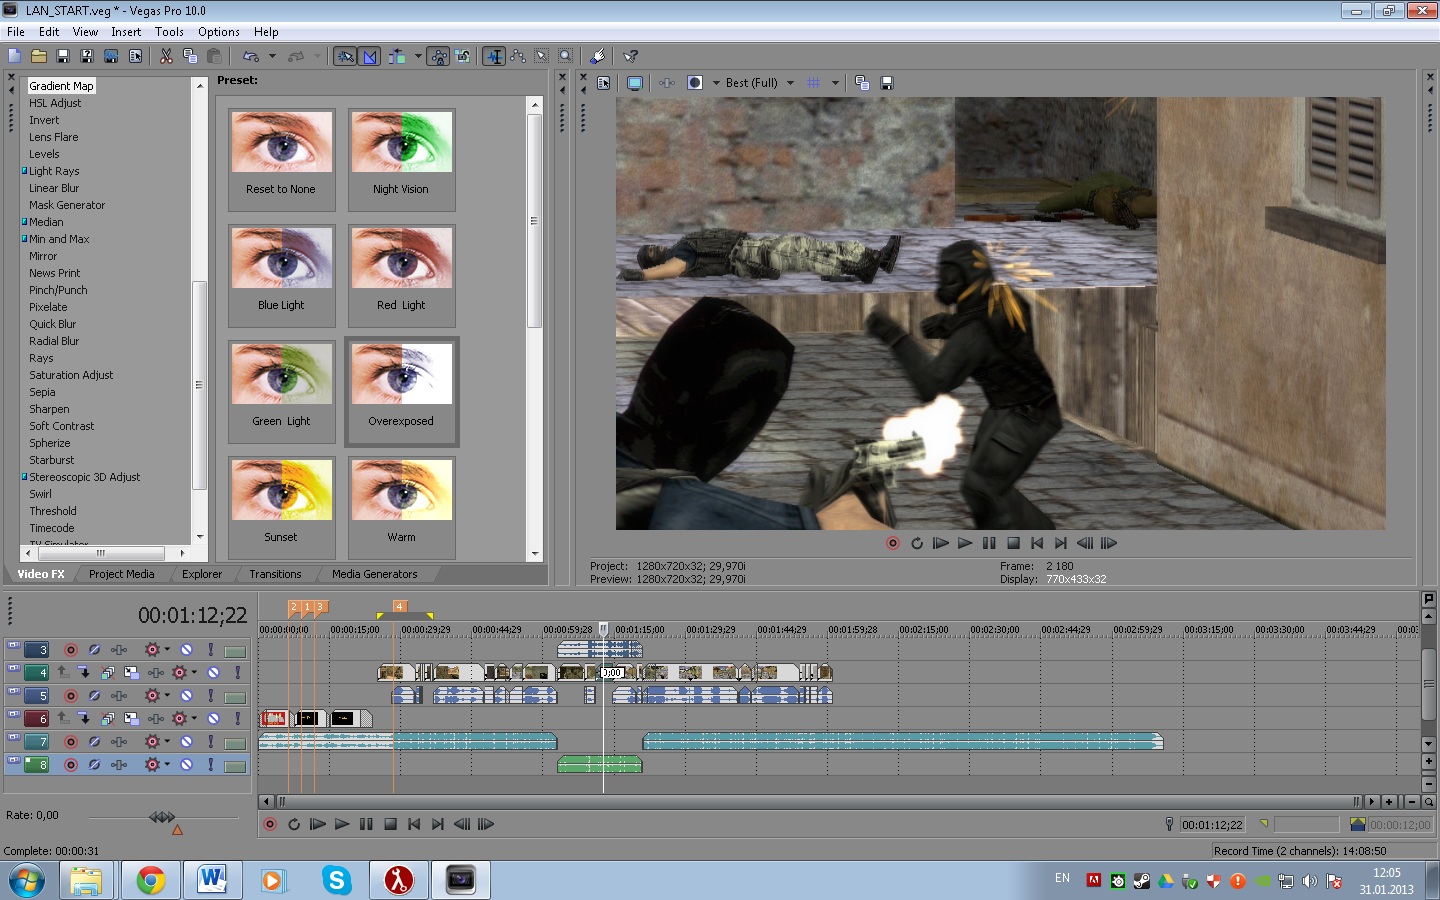Screen dimensions: 1440x900
Task: Invert track phase on audio track 5
Action: coord(95,696)
